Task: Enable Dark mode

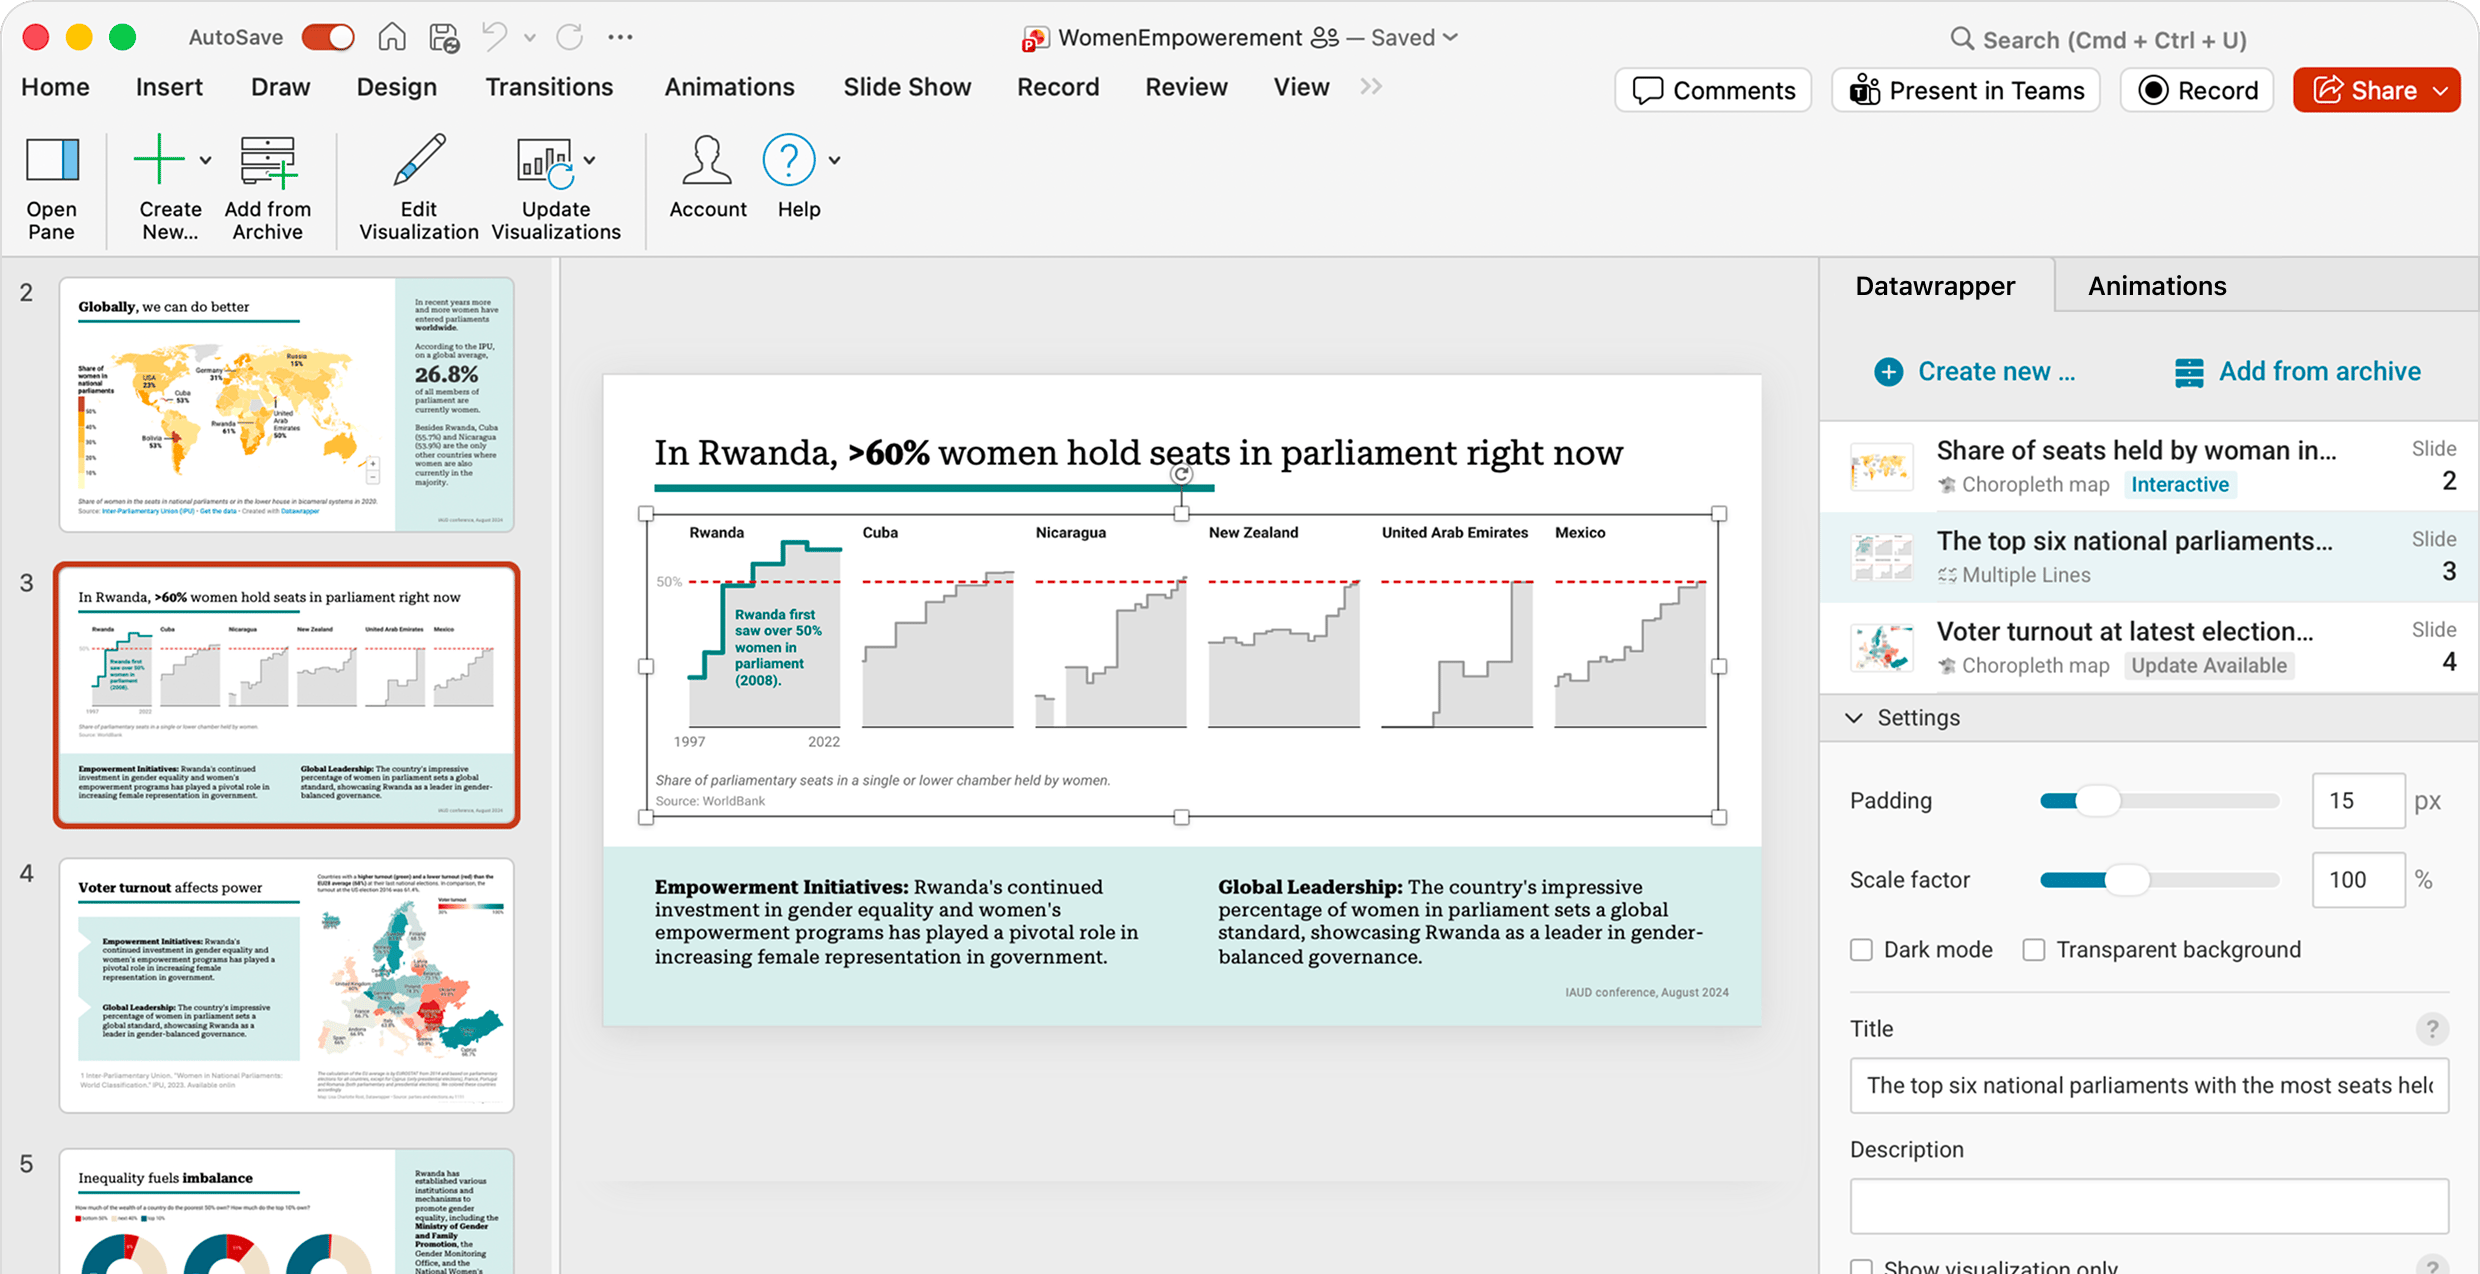Action: click(1862, 949)
